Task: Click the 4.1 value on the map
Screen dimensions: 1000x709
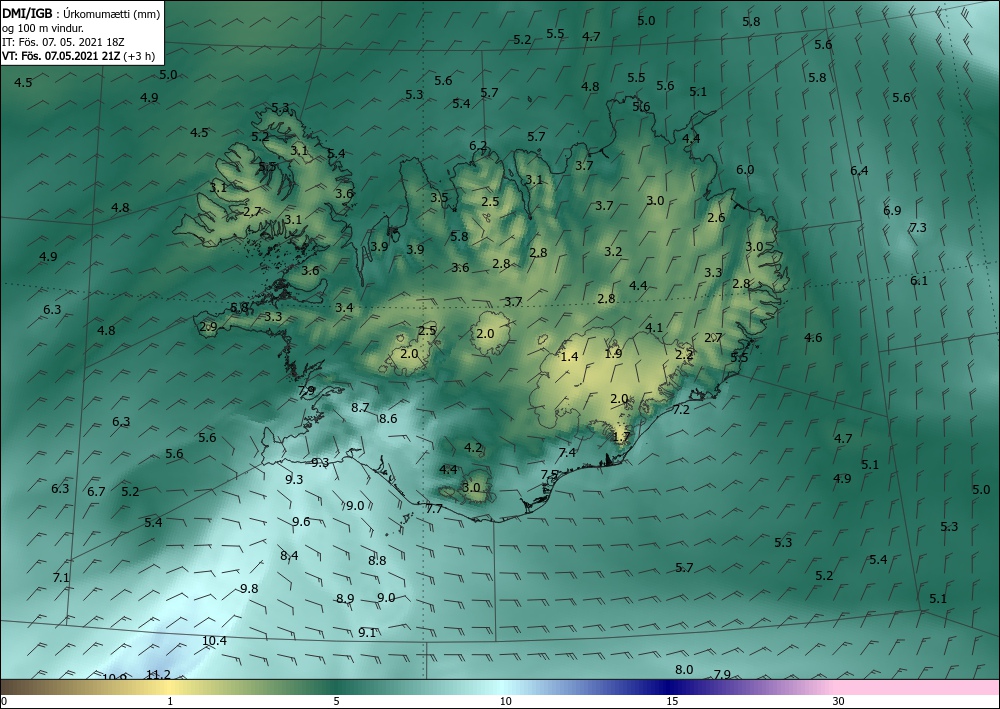Action: click(654, 328)
